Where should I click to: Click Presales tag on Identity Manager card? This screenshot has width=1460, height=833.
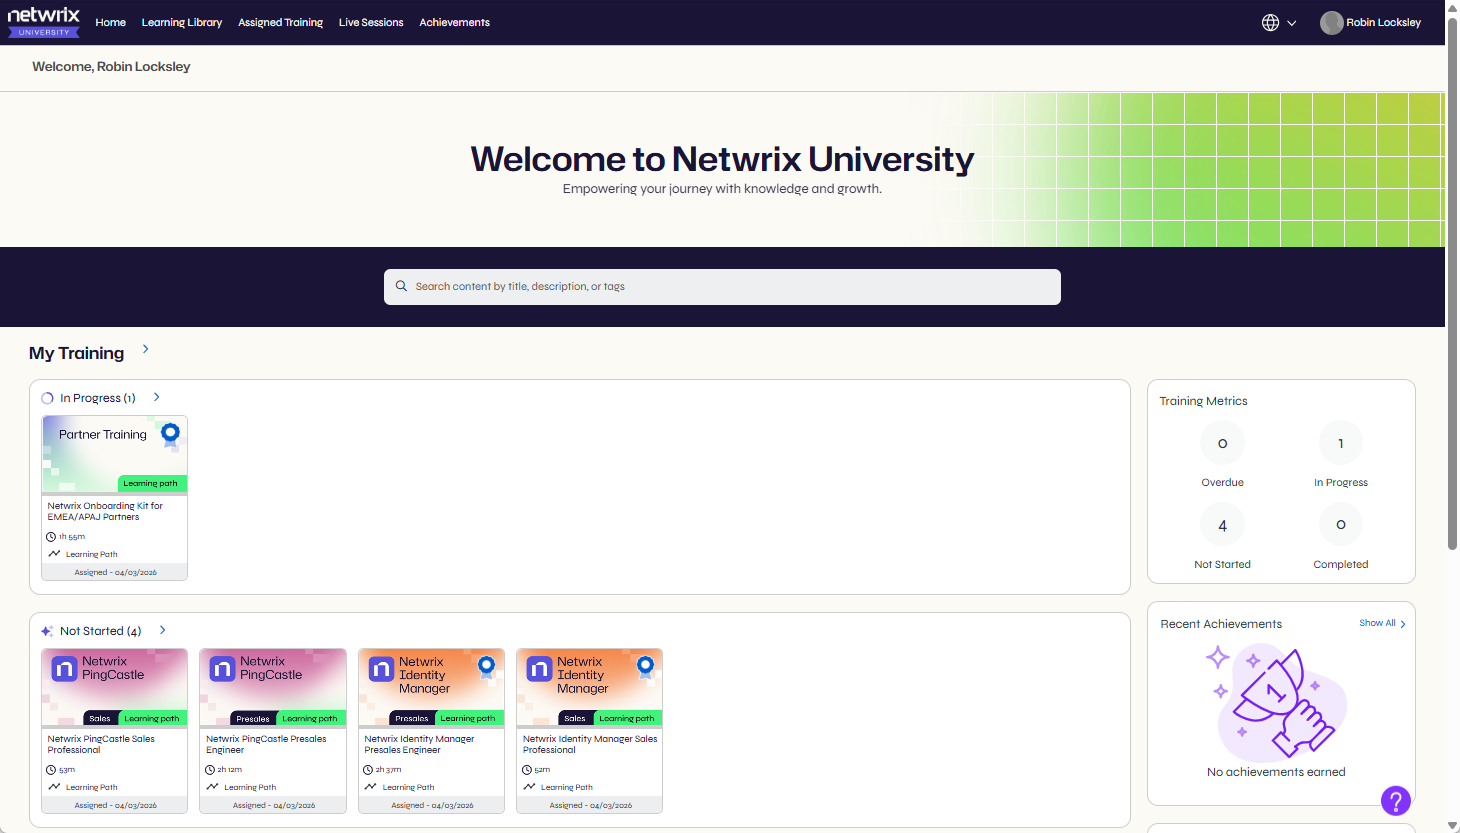(x=411, y=718)
